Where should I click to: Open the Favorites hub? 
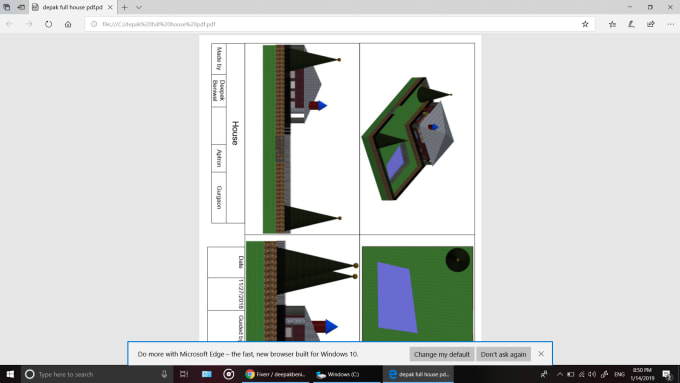click(x=612, y=24)
